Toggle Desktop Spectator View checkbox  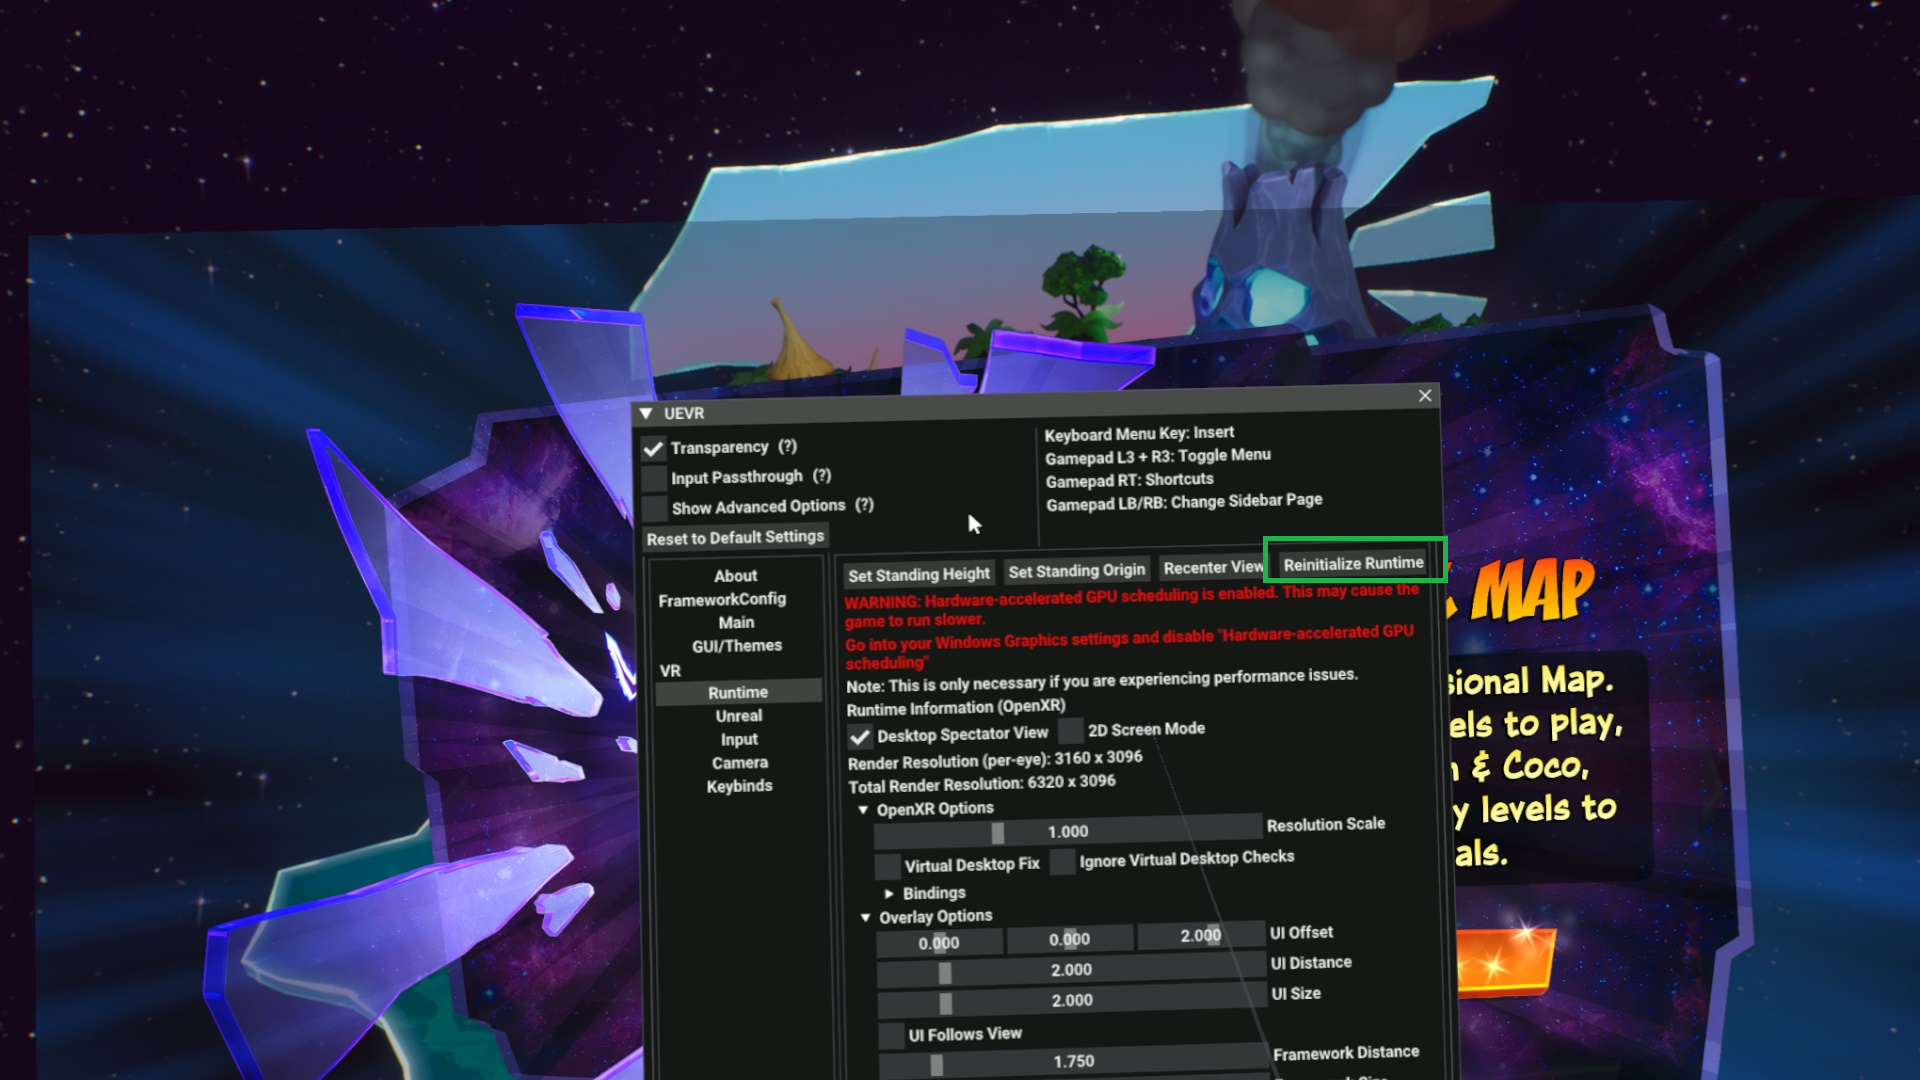point(860,737)
